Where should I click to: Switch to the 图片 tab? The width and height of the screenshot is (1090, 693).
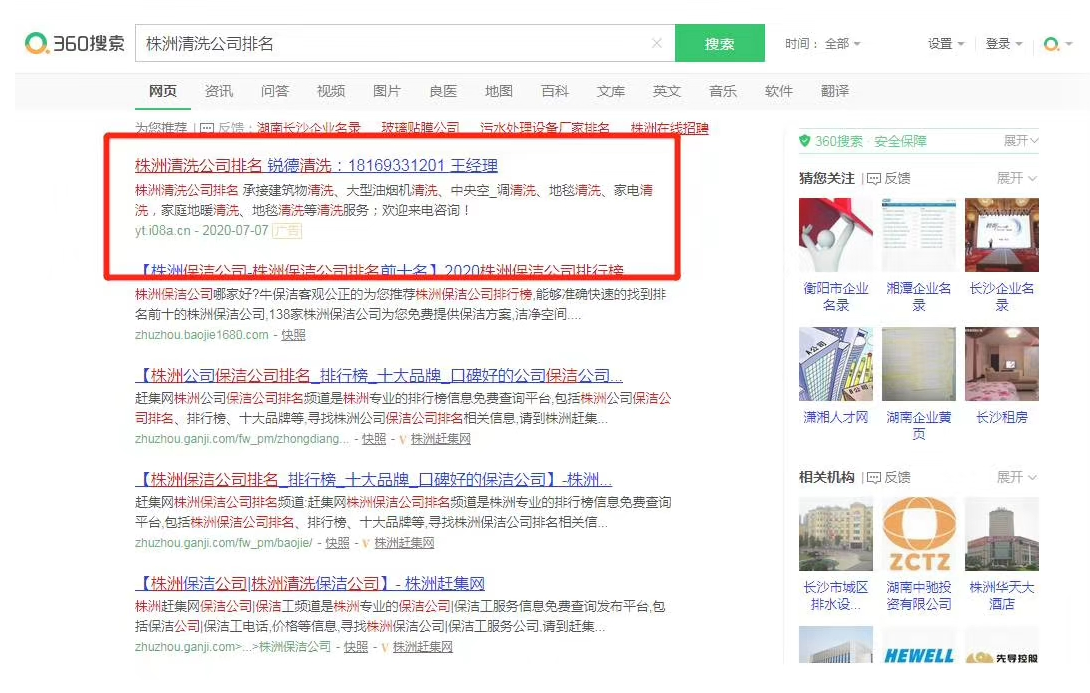[x=387, y=91]
